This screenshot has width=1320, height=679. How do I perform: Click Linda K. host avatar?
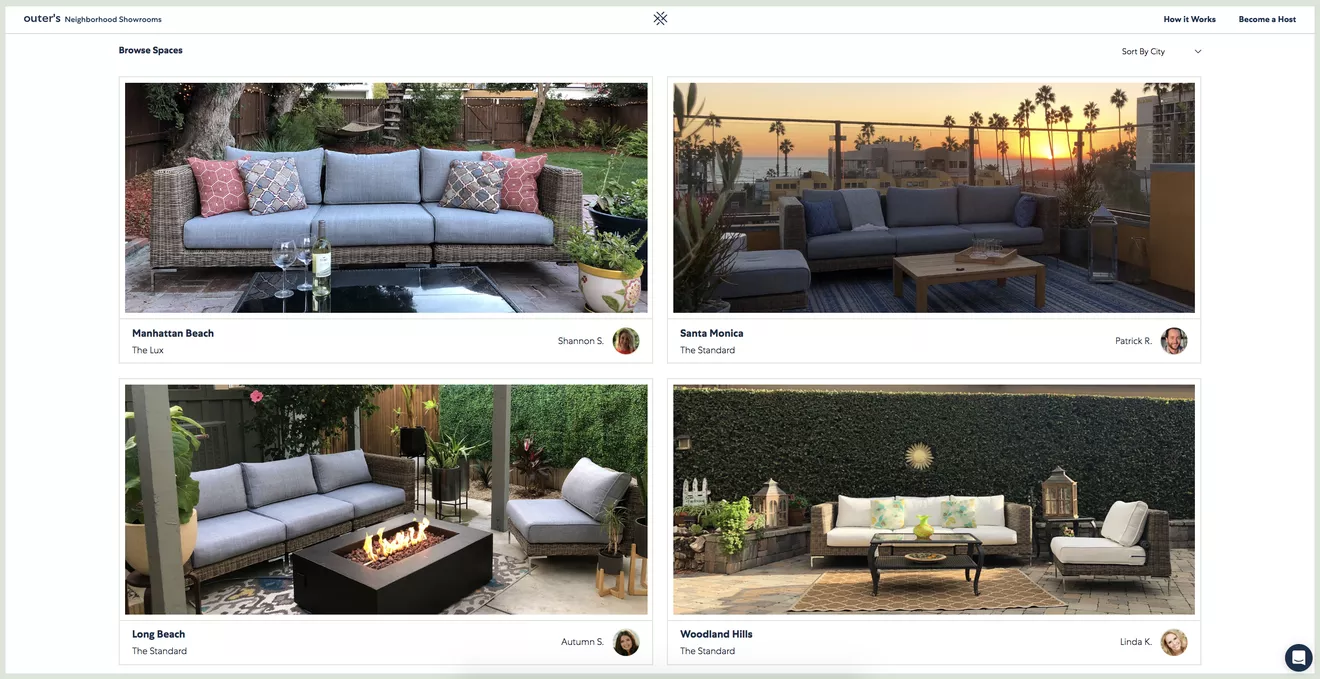pyautogui.click(x=1174, y=642)
